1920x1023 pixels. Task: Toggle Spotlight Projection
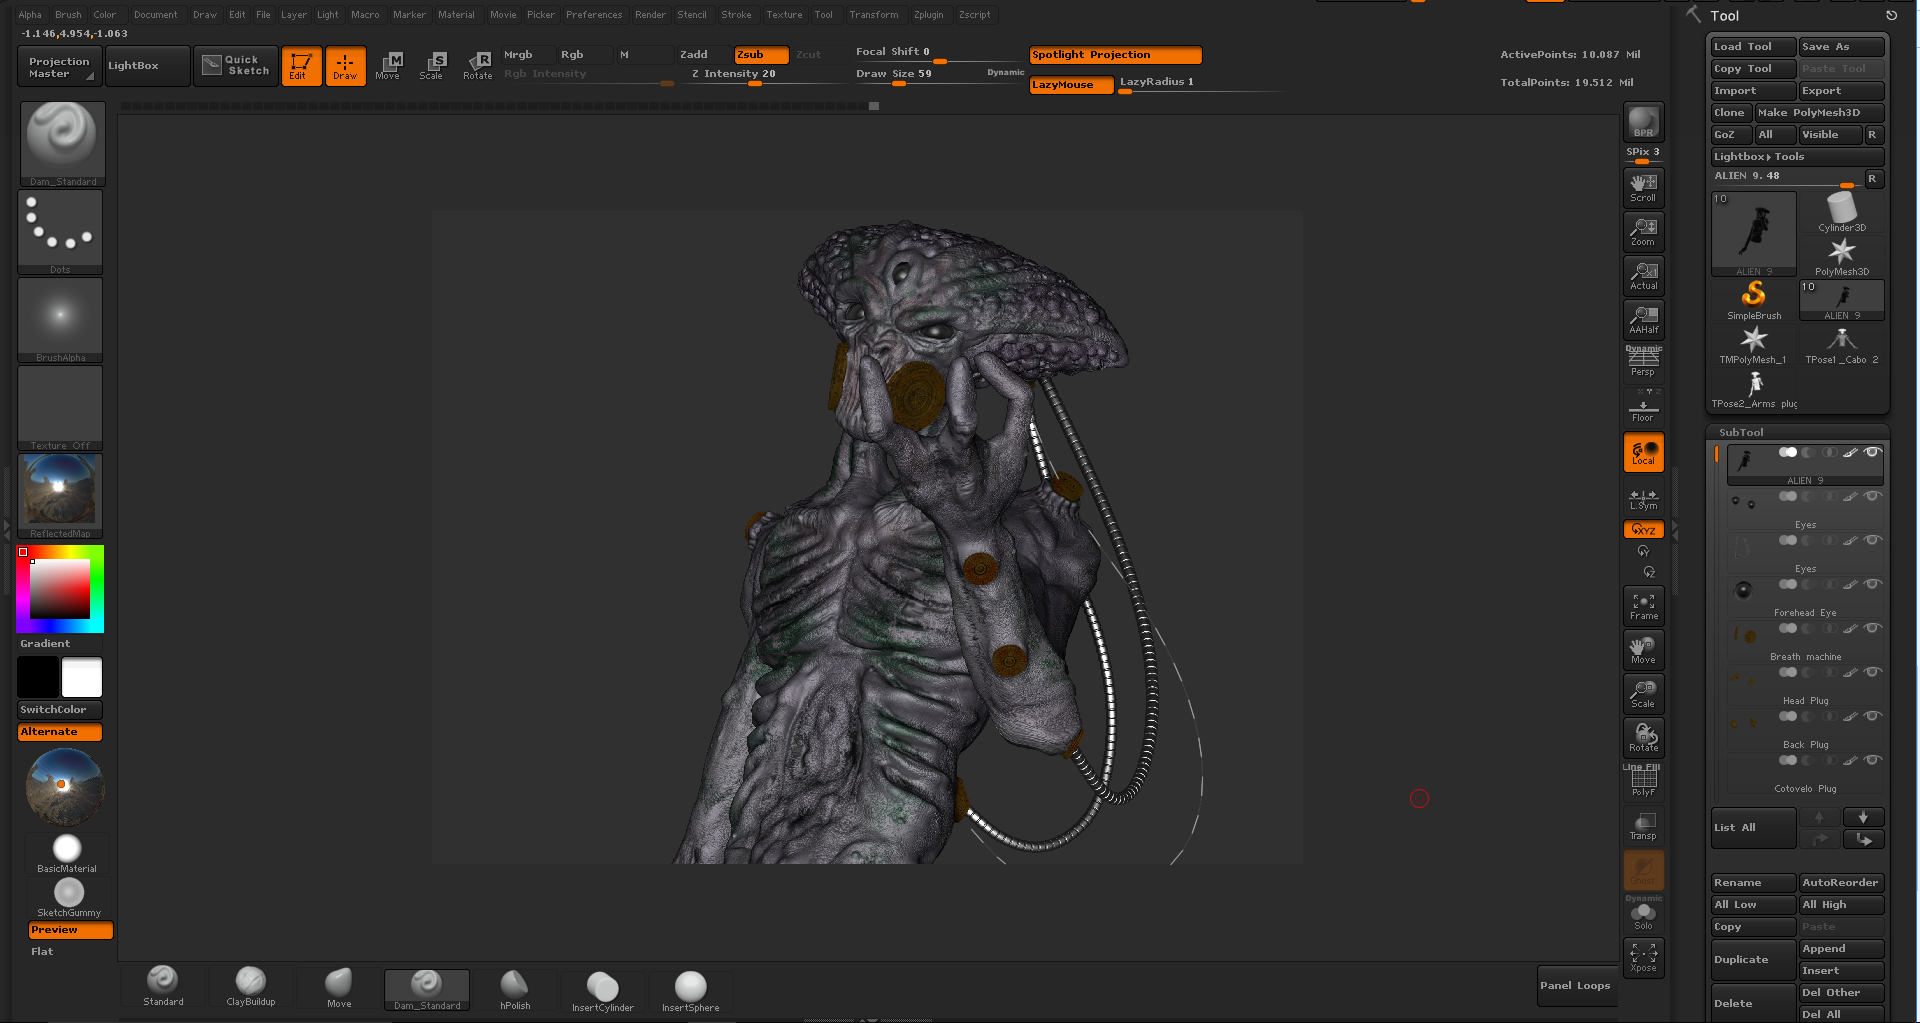pos(1116,55)
